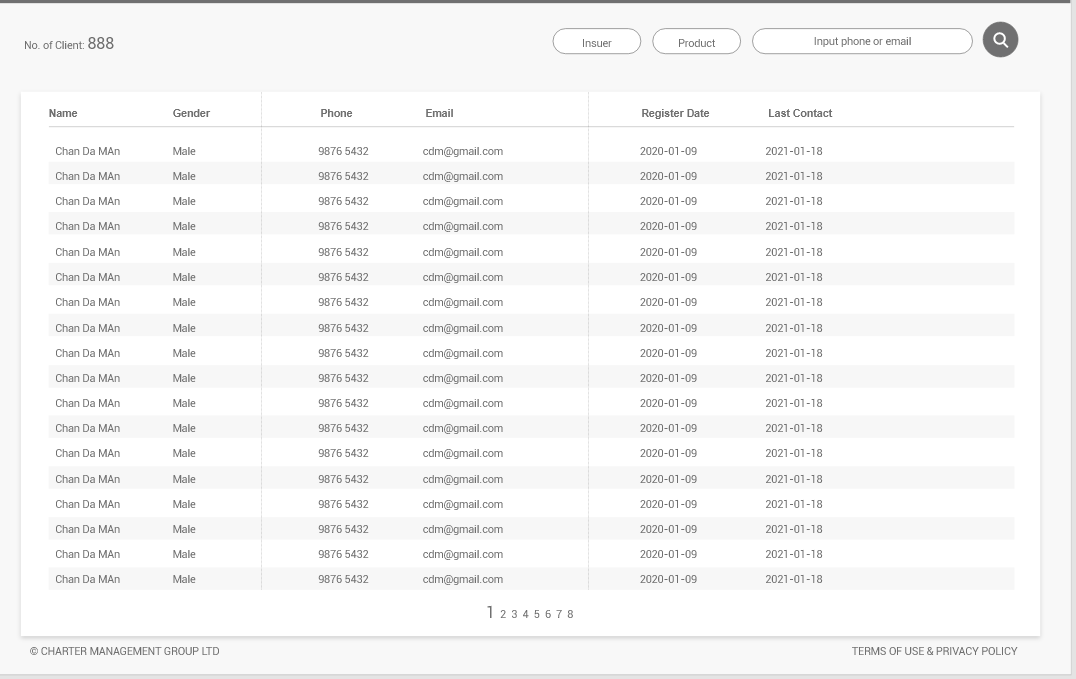Focus the phone or email input field
The width and height of the screenshot is (1076, 679).
click(862, 41)
